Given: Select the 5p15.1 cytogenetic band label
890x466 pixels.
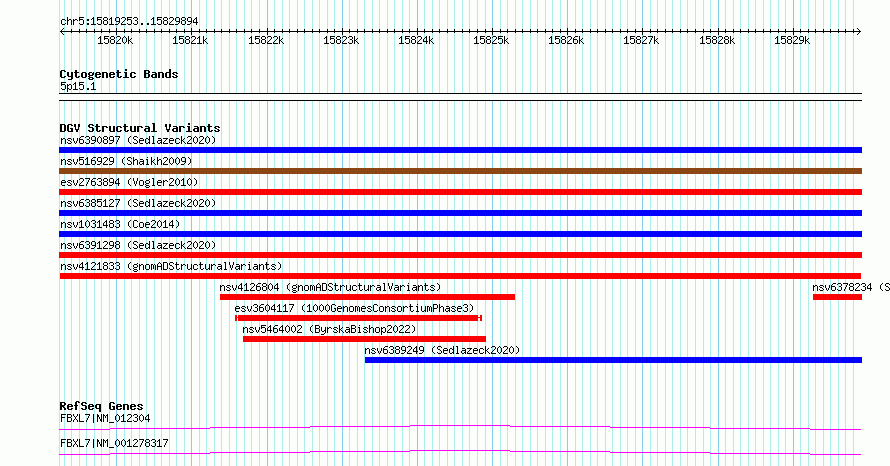Looking at the screenshot, I should pos(78,86).
